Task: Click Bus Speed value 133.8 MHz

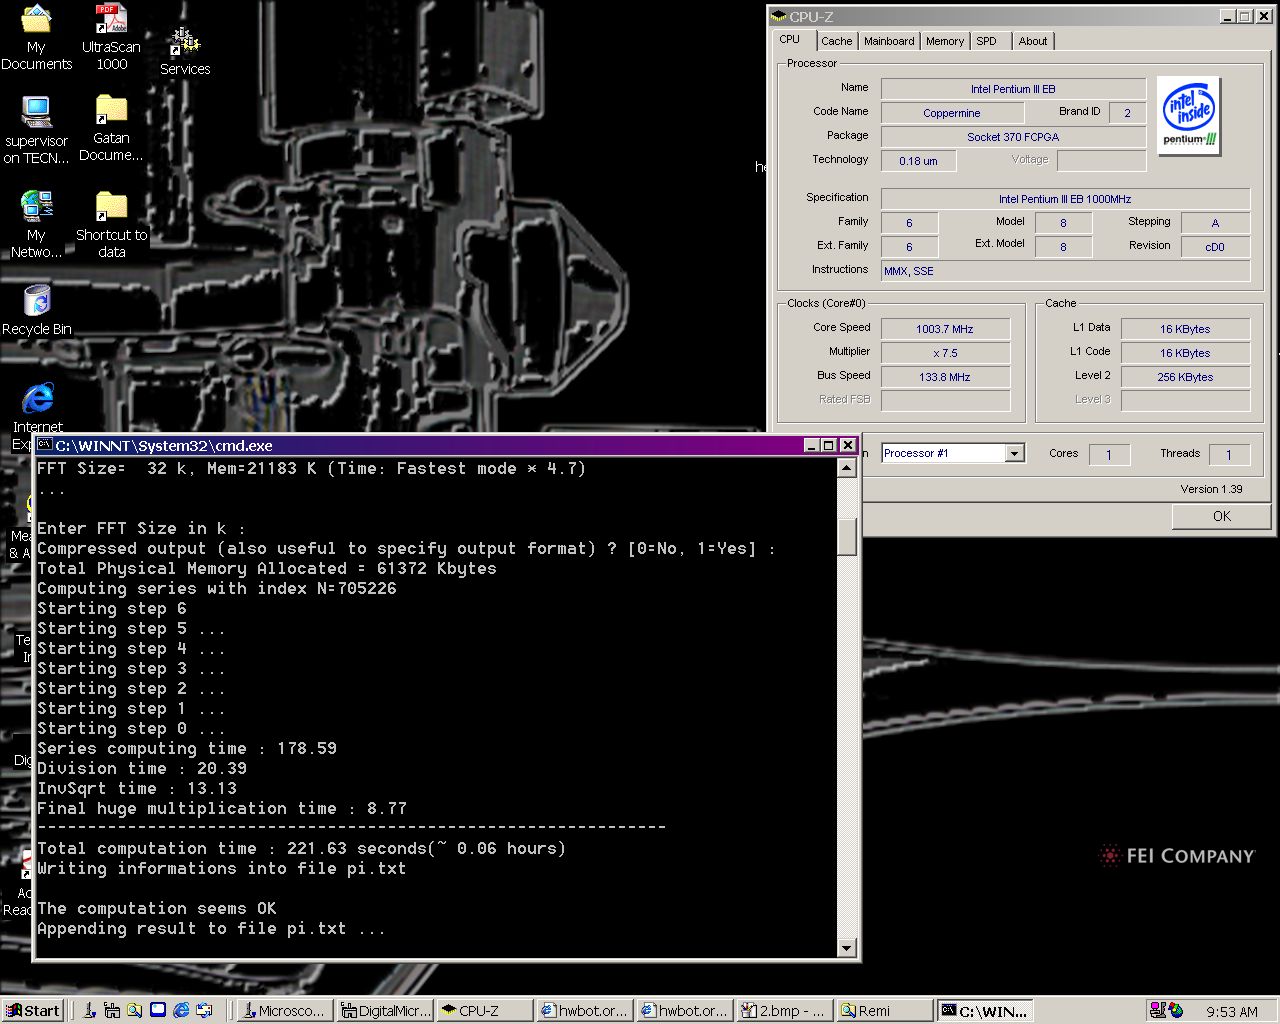Action: tap(945, 377)
